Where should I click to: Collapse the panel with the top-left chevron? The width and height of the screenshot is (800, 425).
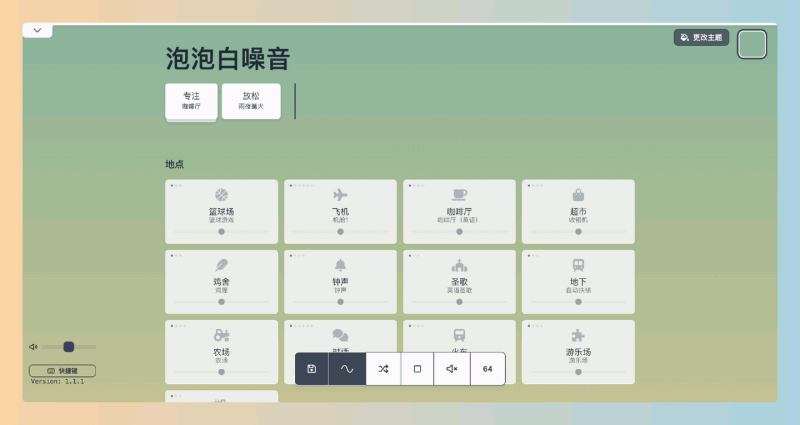pyautogui.click(x=37, y=30)
